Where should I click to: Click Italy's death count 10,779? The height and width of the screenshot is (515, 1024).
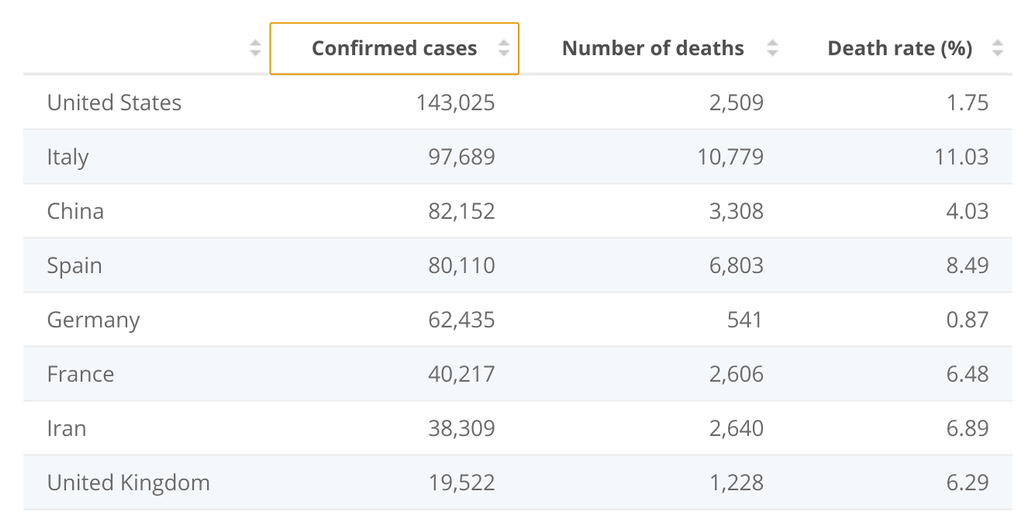729,157
